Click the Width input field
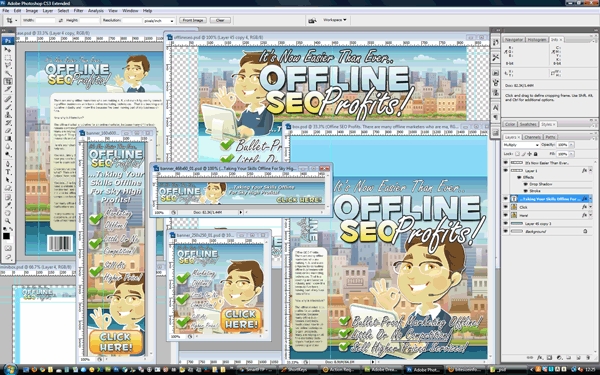The width and height of the screenshot is (600, 375). pos(46,20)
